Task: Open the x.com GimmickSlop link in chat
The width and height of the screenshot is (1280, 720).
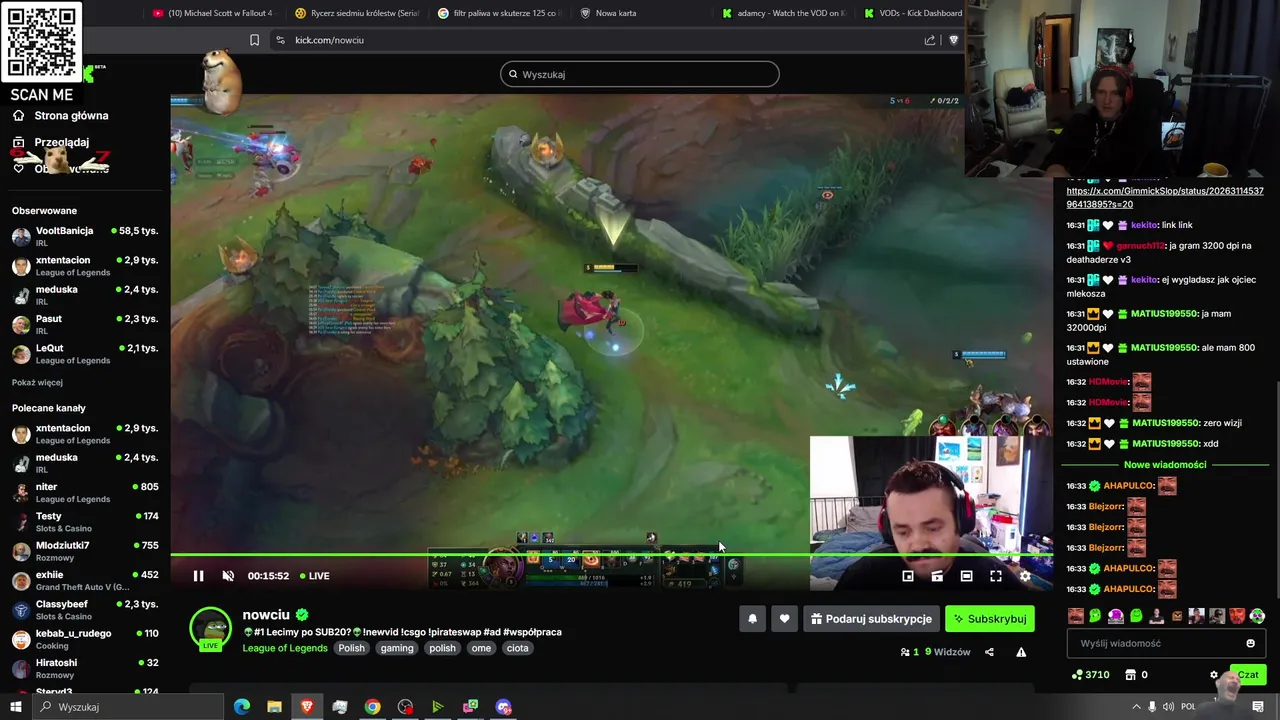Action: 1164,197
